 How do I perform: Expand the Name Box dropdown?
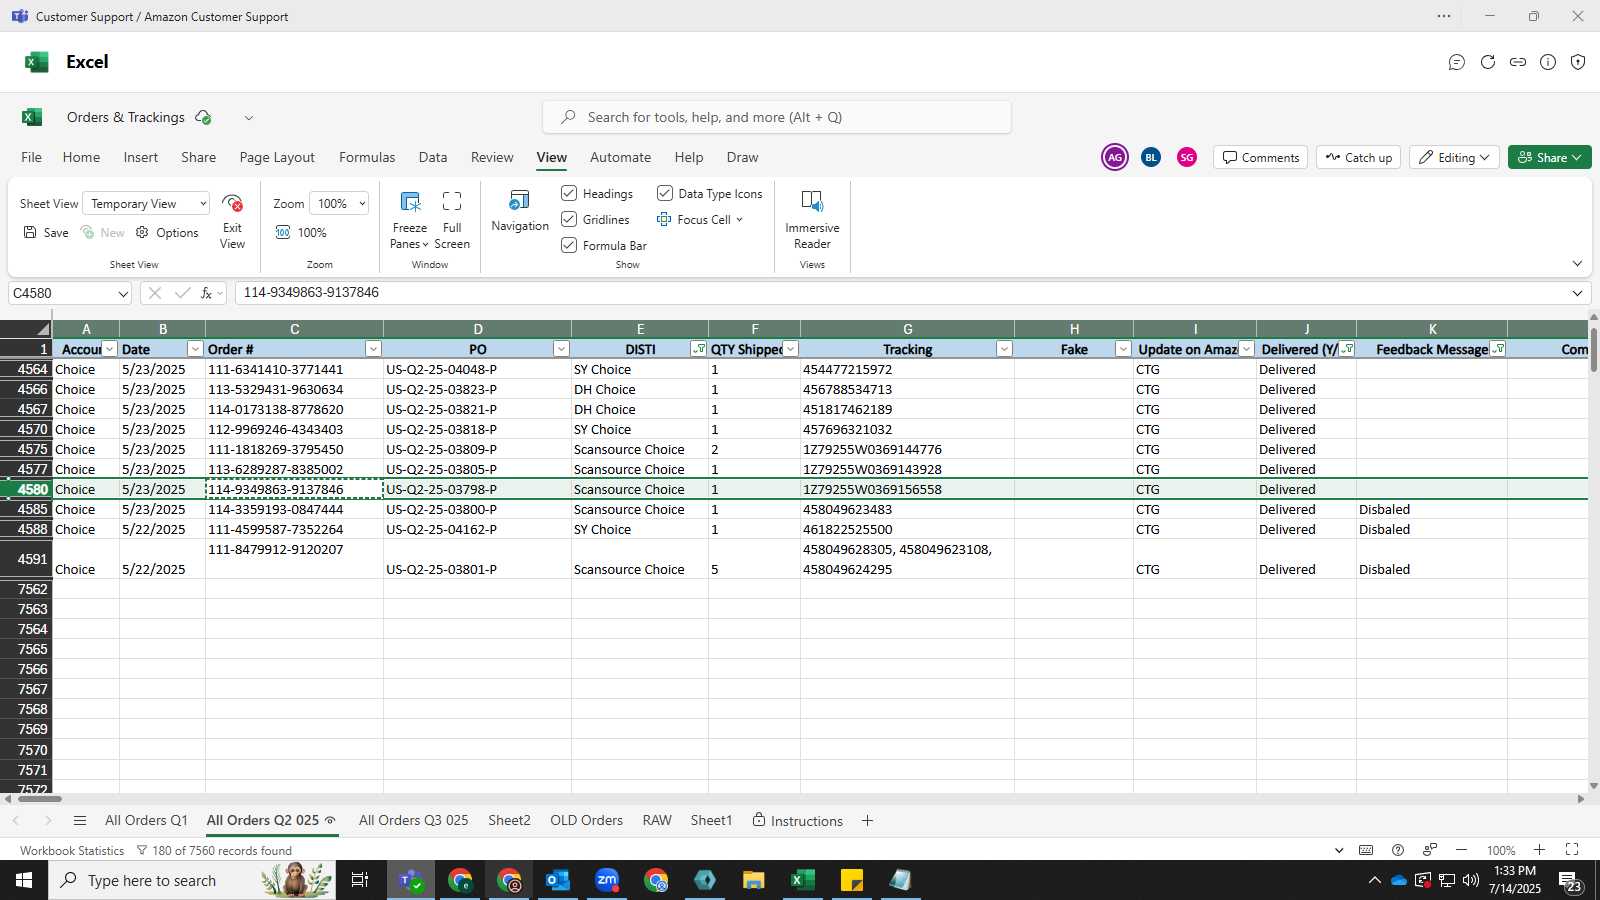(x=123, y=294)
